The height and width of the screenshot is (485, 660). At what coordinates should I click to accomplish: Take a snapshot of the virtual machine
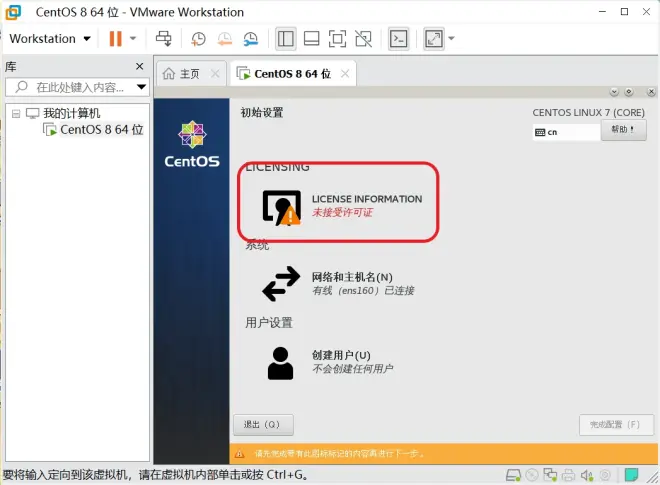click(x=198, y=39)
